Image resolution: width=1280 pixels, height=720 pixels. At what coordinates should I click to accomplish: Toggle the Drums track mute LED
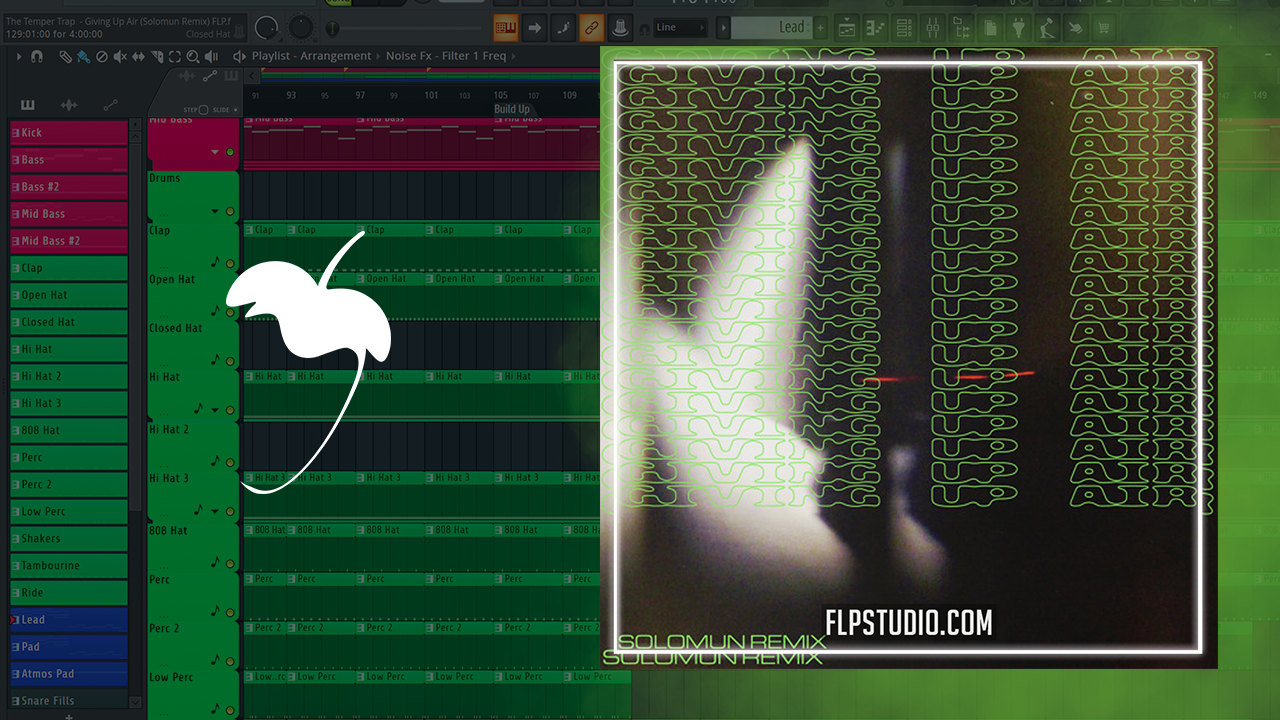click(x=230, y=212)
